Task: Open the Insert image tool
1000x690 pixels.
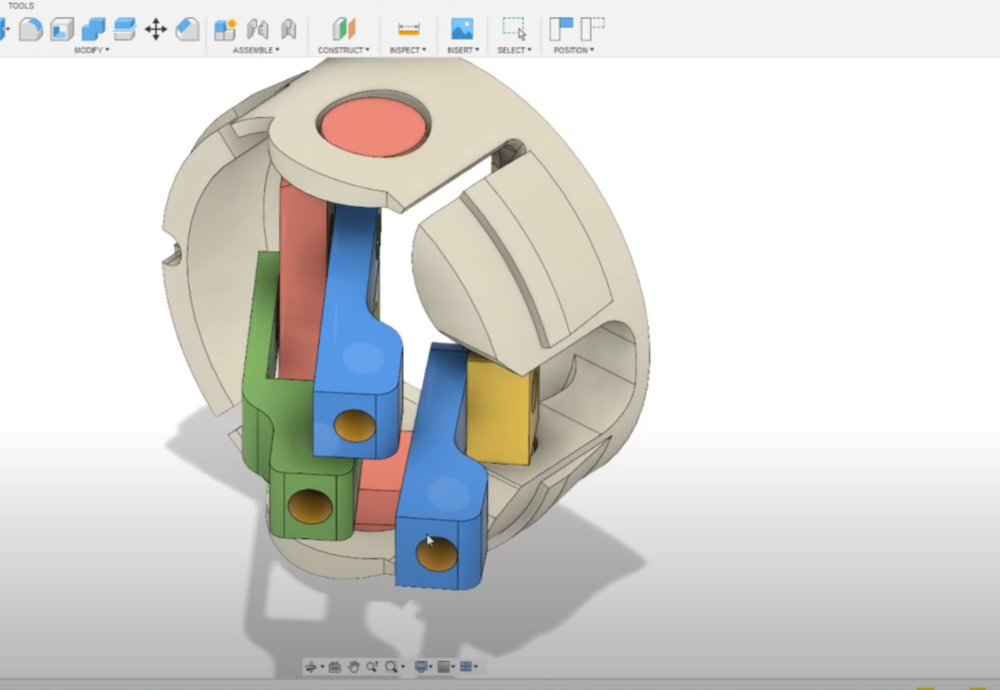Action: coord(461,28)
